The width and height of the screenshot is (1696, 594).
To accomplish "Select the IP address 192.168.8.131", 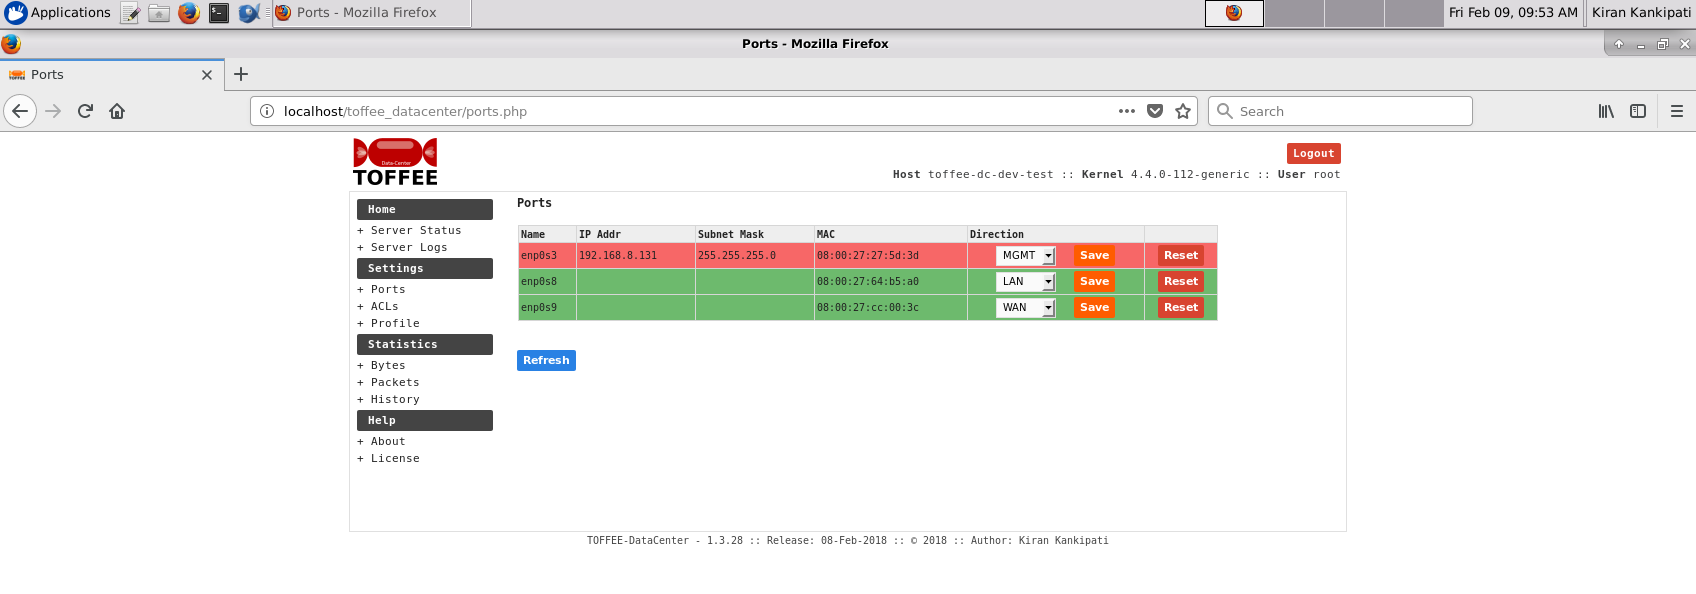I will pyautogui.click(x=618, y=255).
